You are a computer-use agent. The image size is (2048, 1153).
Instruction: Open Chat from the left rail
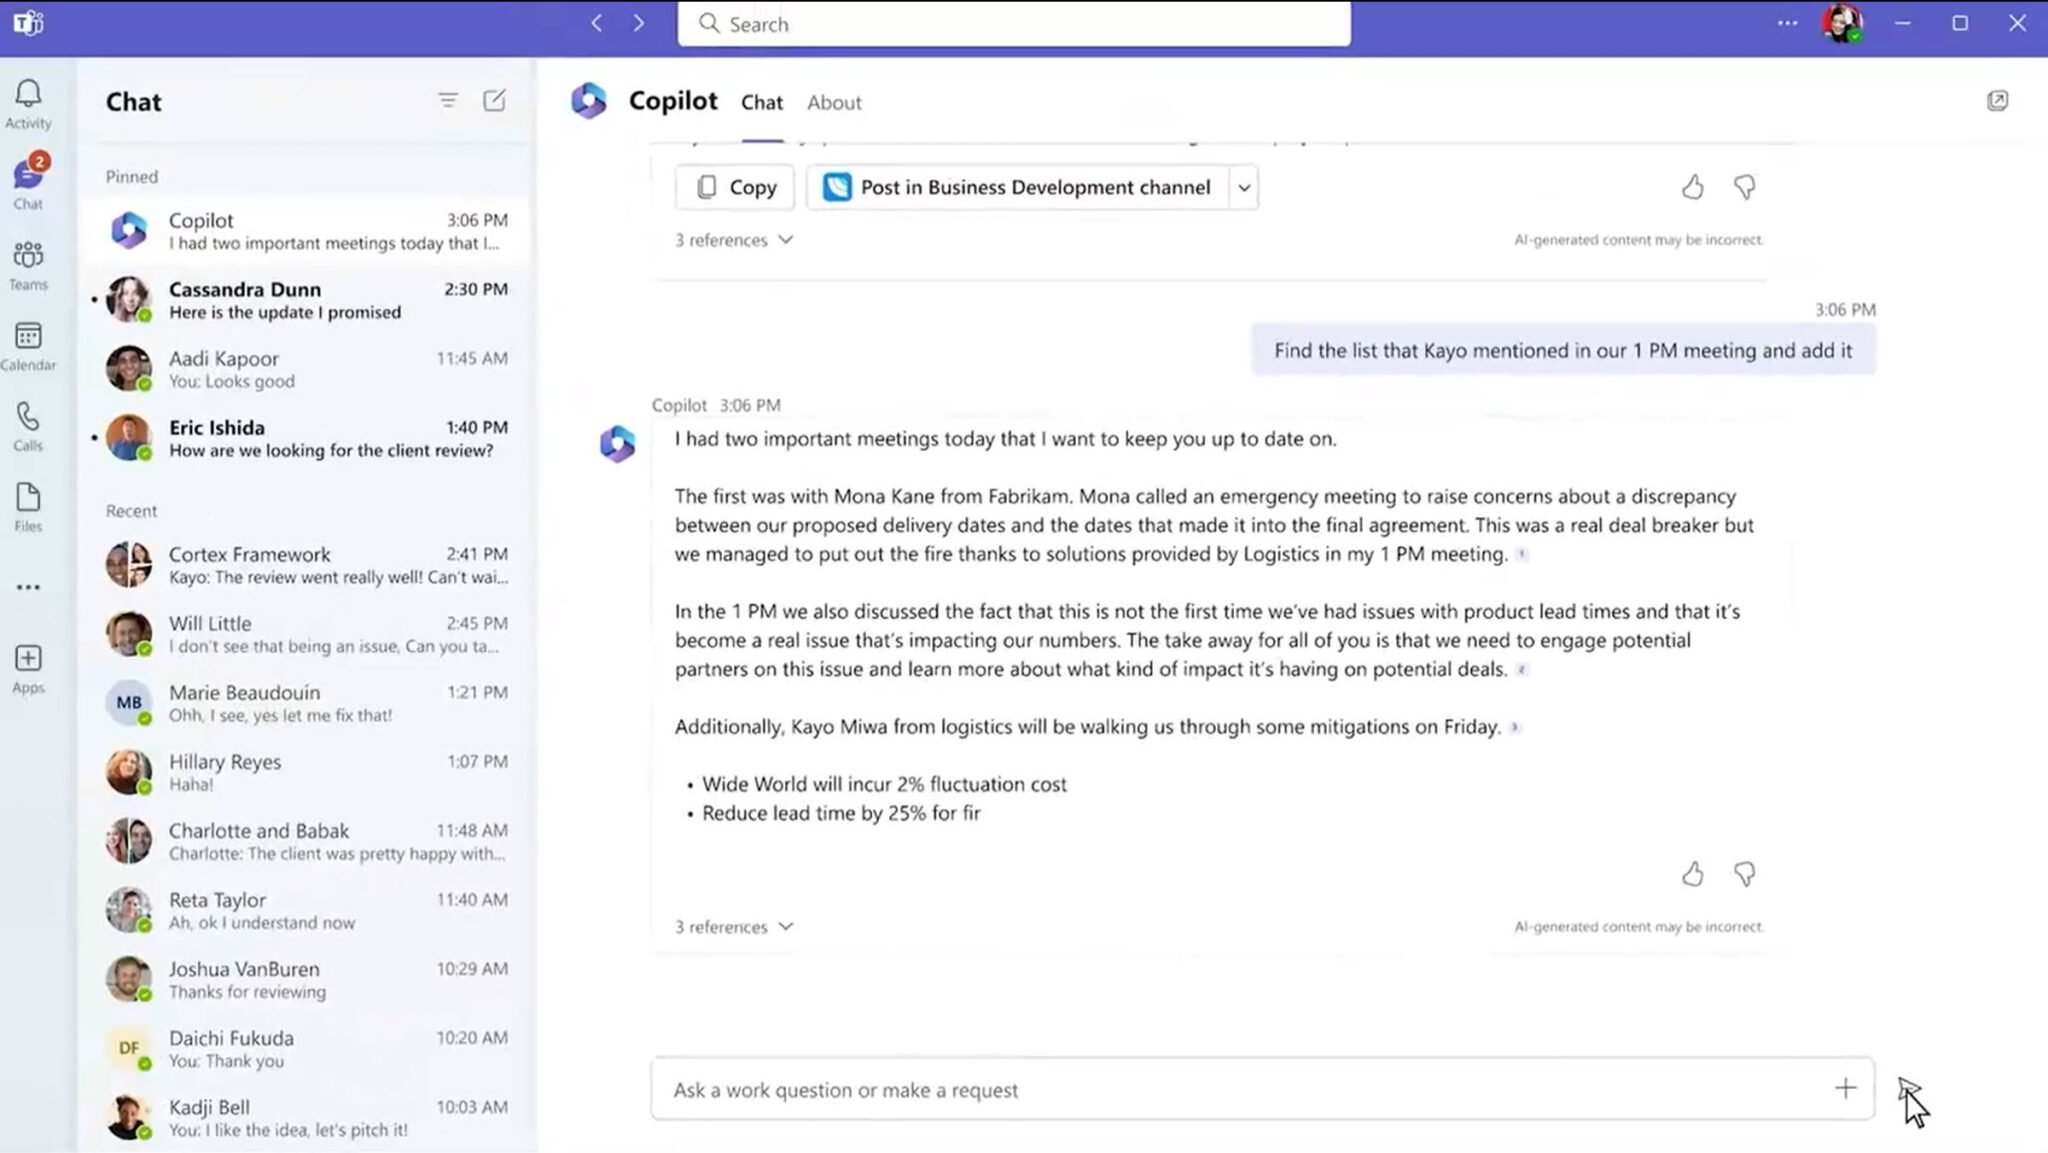coord(28,183)
